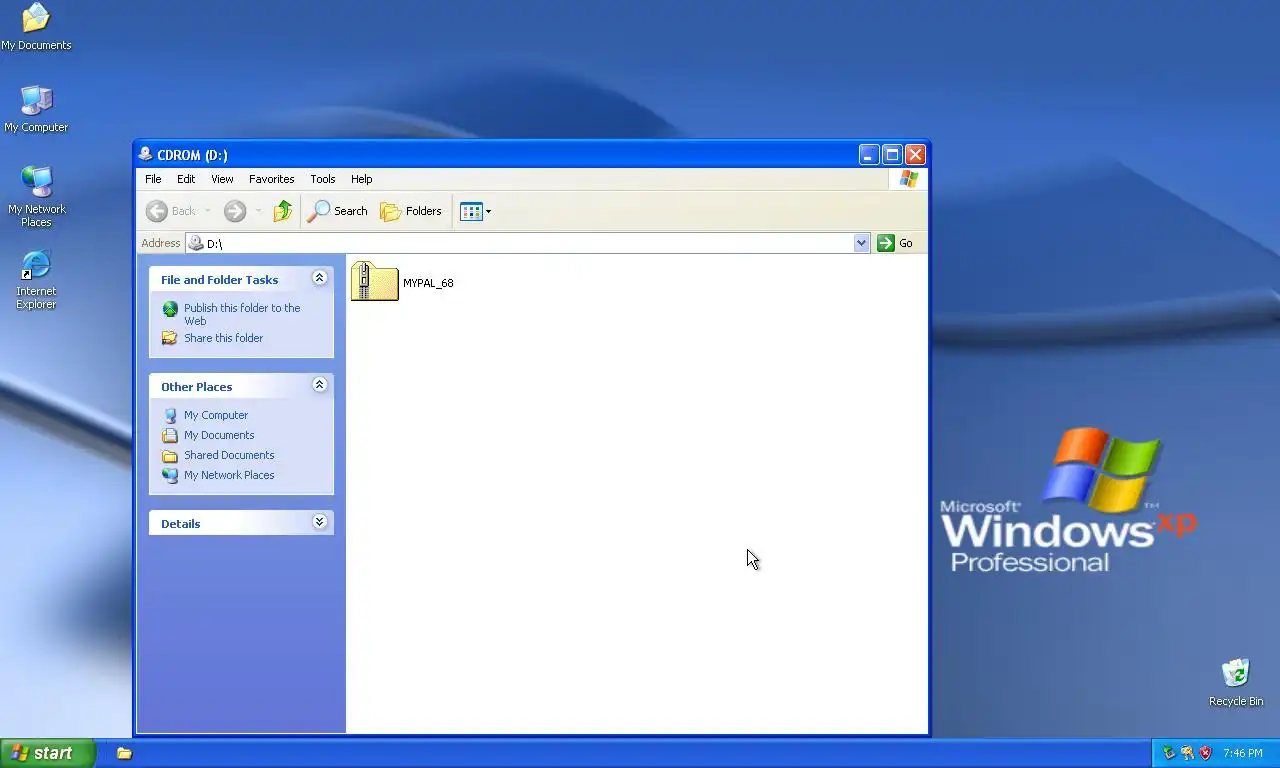Click the folder button in taskbar

pos(124,753)
